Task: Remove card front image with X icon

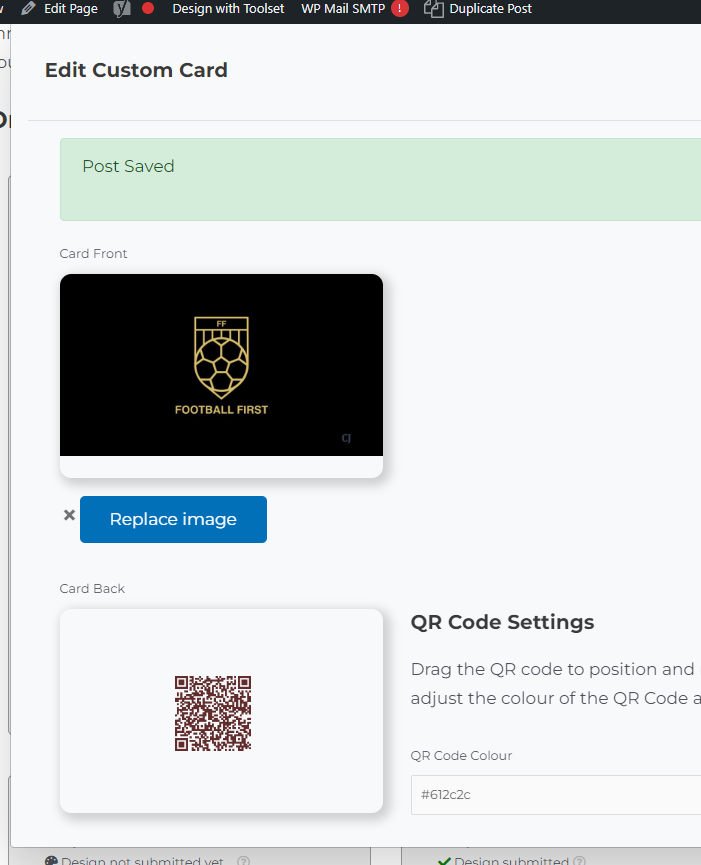Action: pyautogui.click(x=69, y=515)
